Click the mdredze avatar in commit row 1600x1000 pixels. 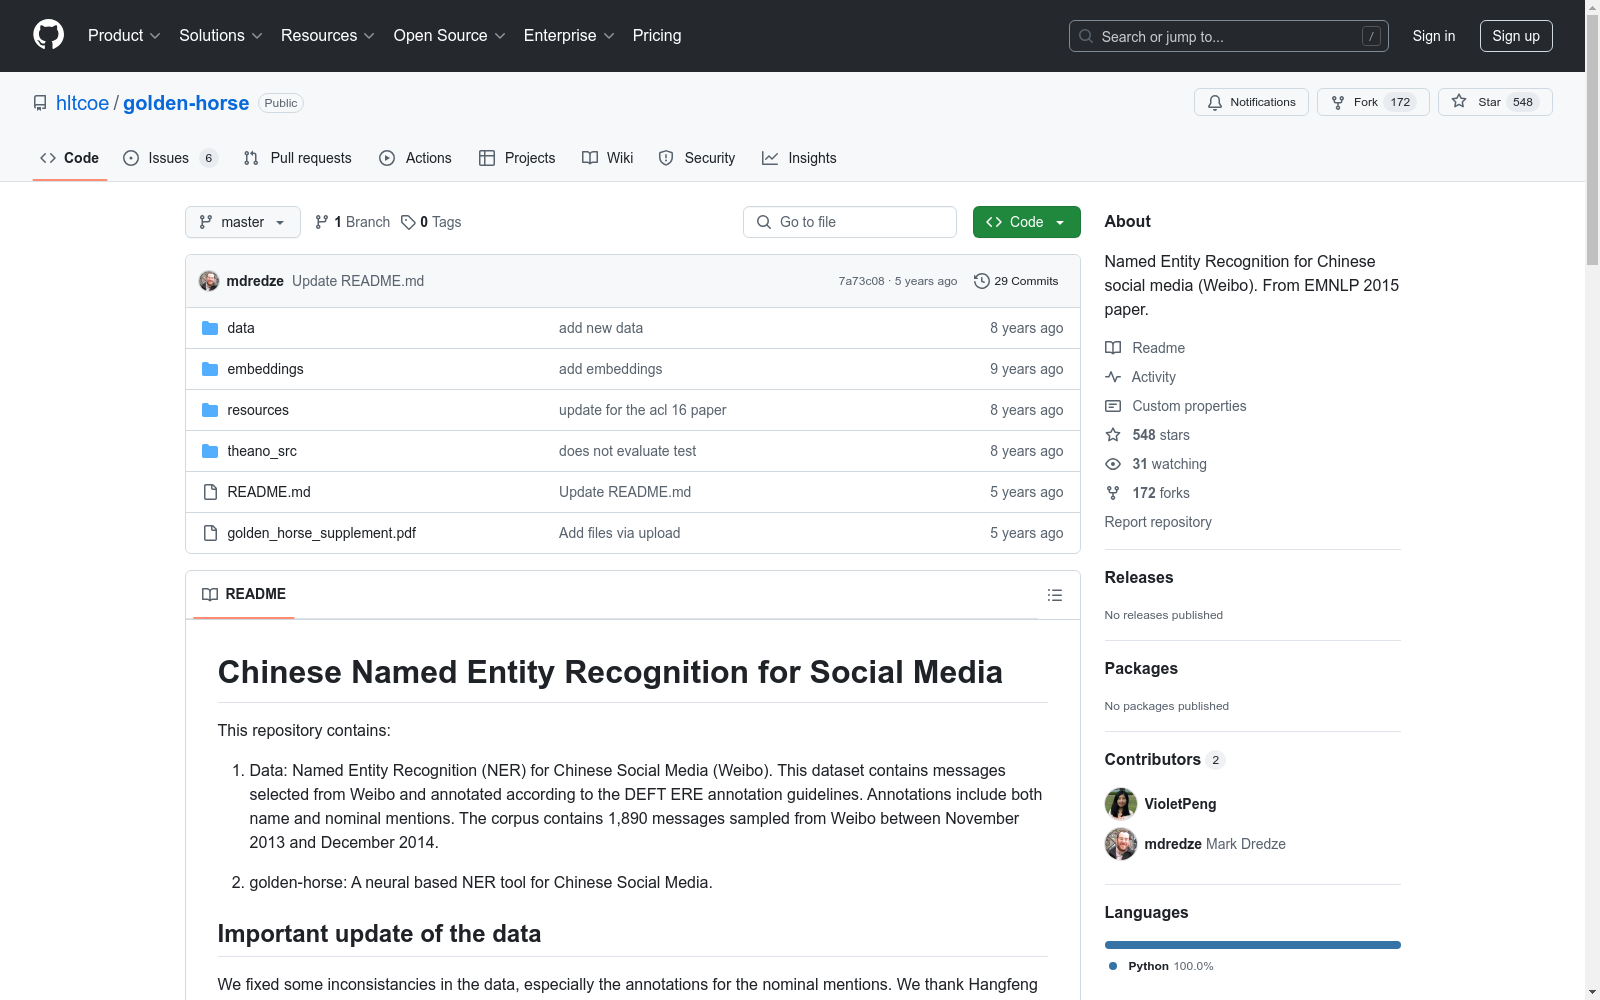pos(209,281)
